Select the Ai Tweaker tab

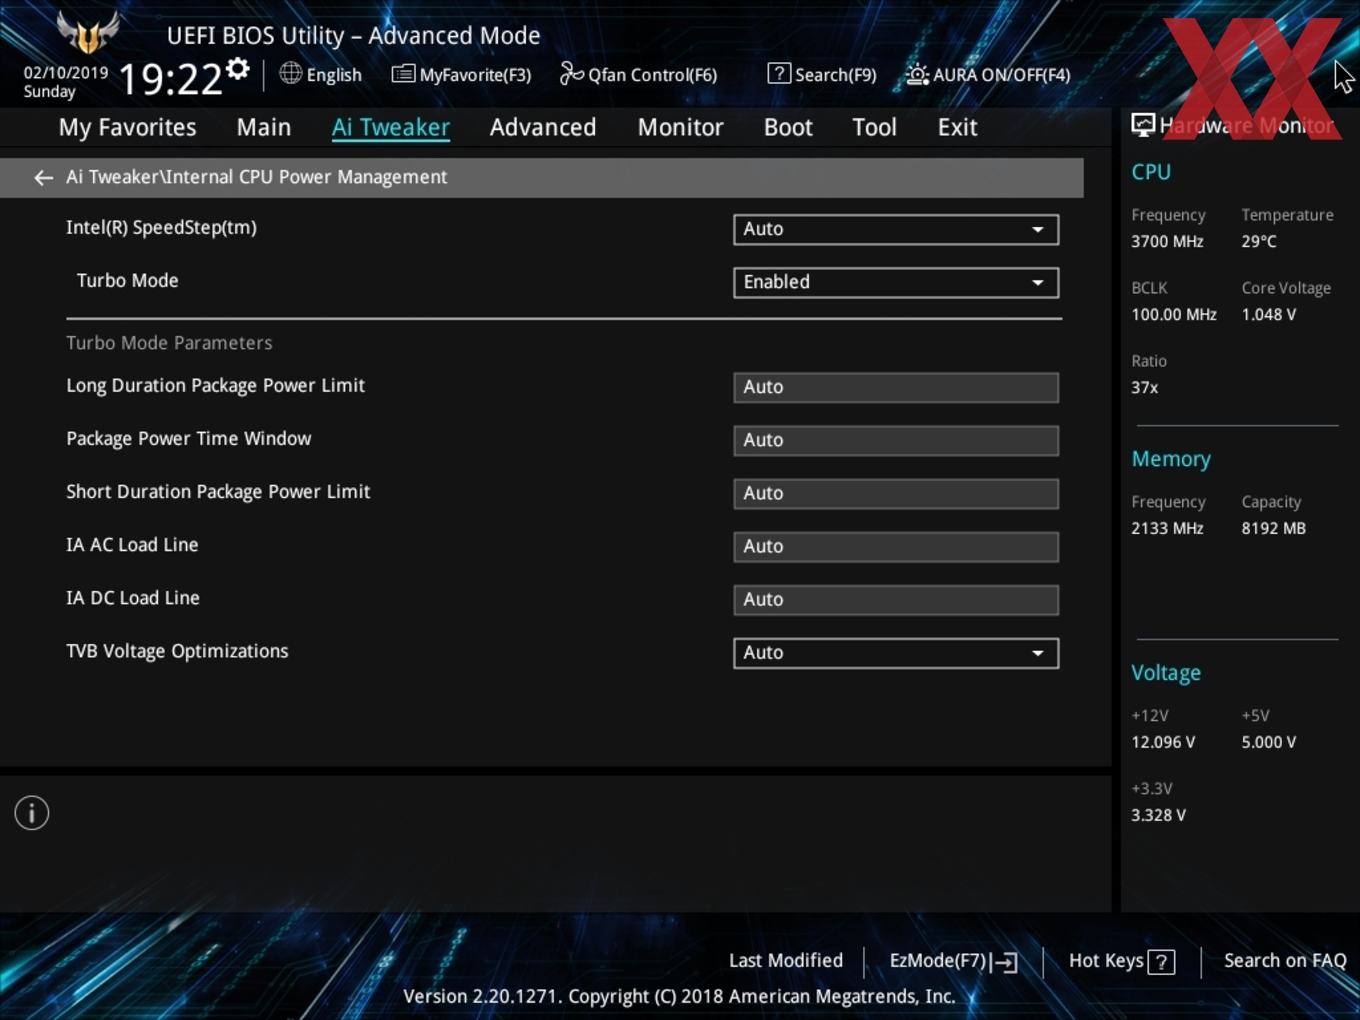tap(391, 127)
